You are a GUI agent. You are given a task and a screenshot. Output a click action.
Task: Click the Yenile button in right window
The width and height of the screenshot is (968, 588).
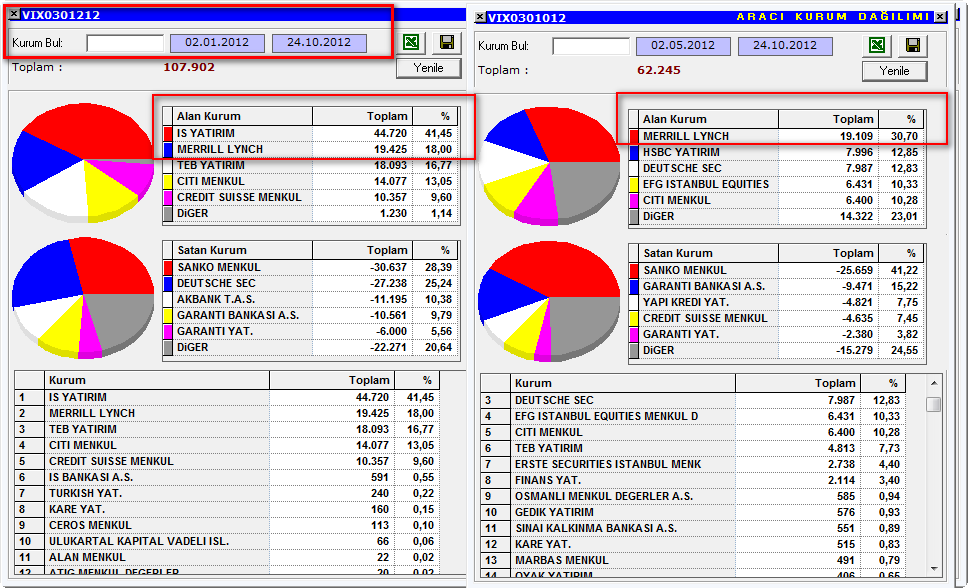[895, 71]
